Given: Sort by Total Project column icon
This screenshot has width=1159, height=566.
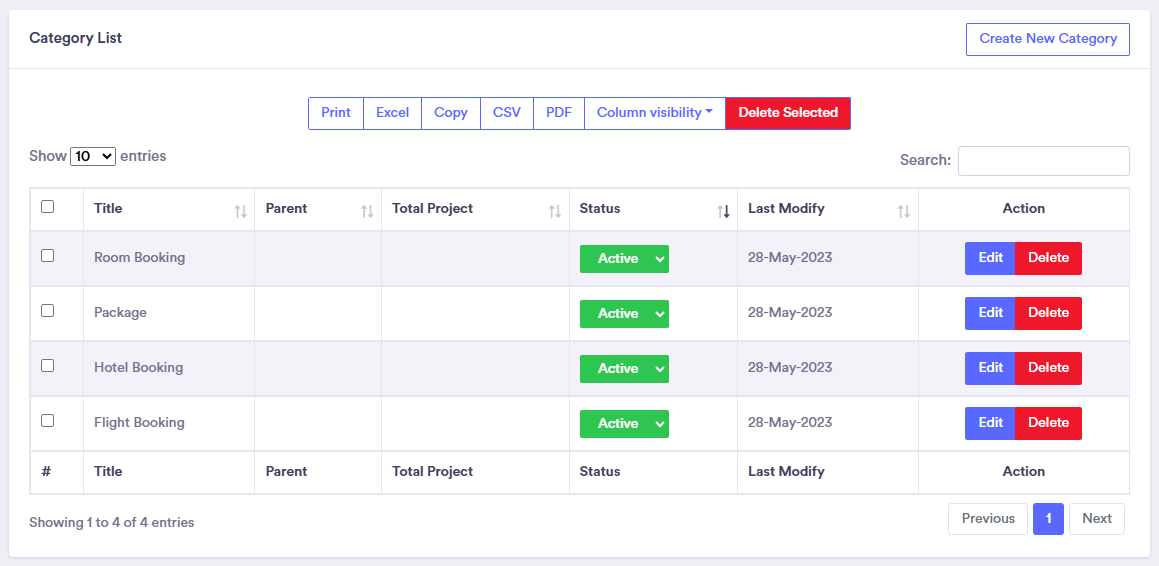Looking at the screenshot, I should pos(554,211).
